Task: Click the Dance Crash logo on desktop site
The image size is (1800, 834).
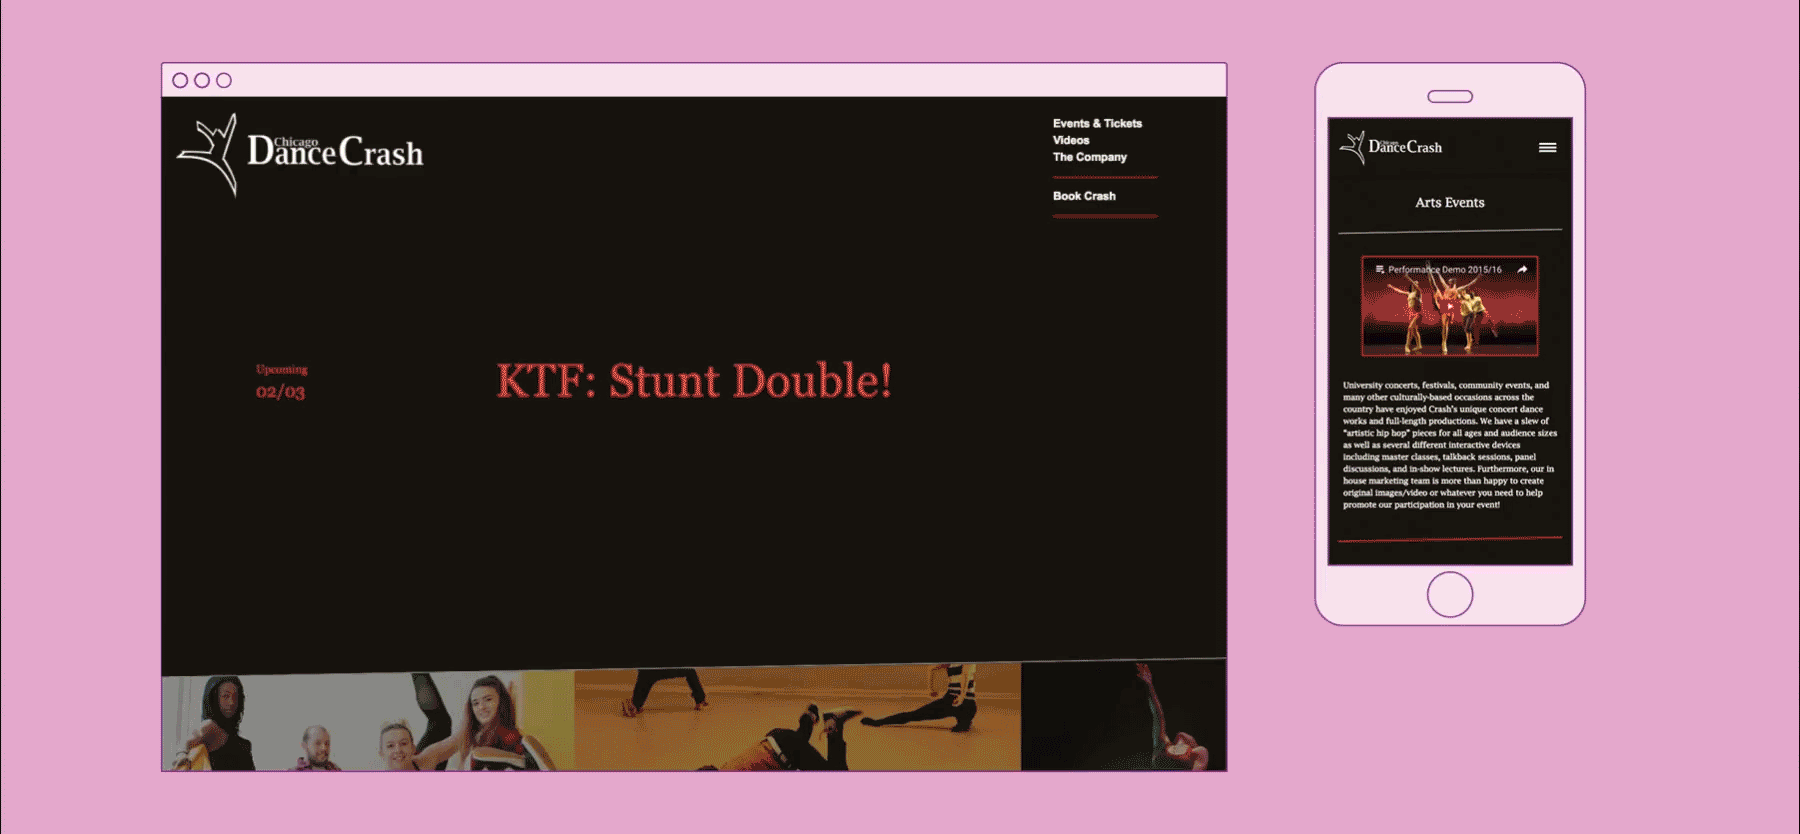Action: pyautogui.click(x=301, y=153)
